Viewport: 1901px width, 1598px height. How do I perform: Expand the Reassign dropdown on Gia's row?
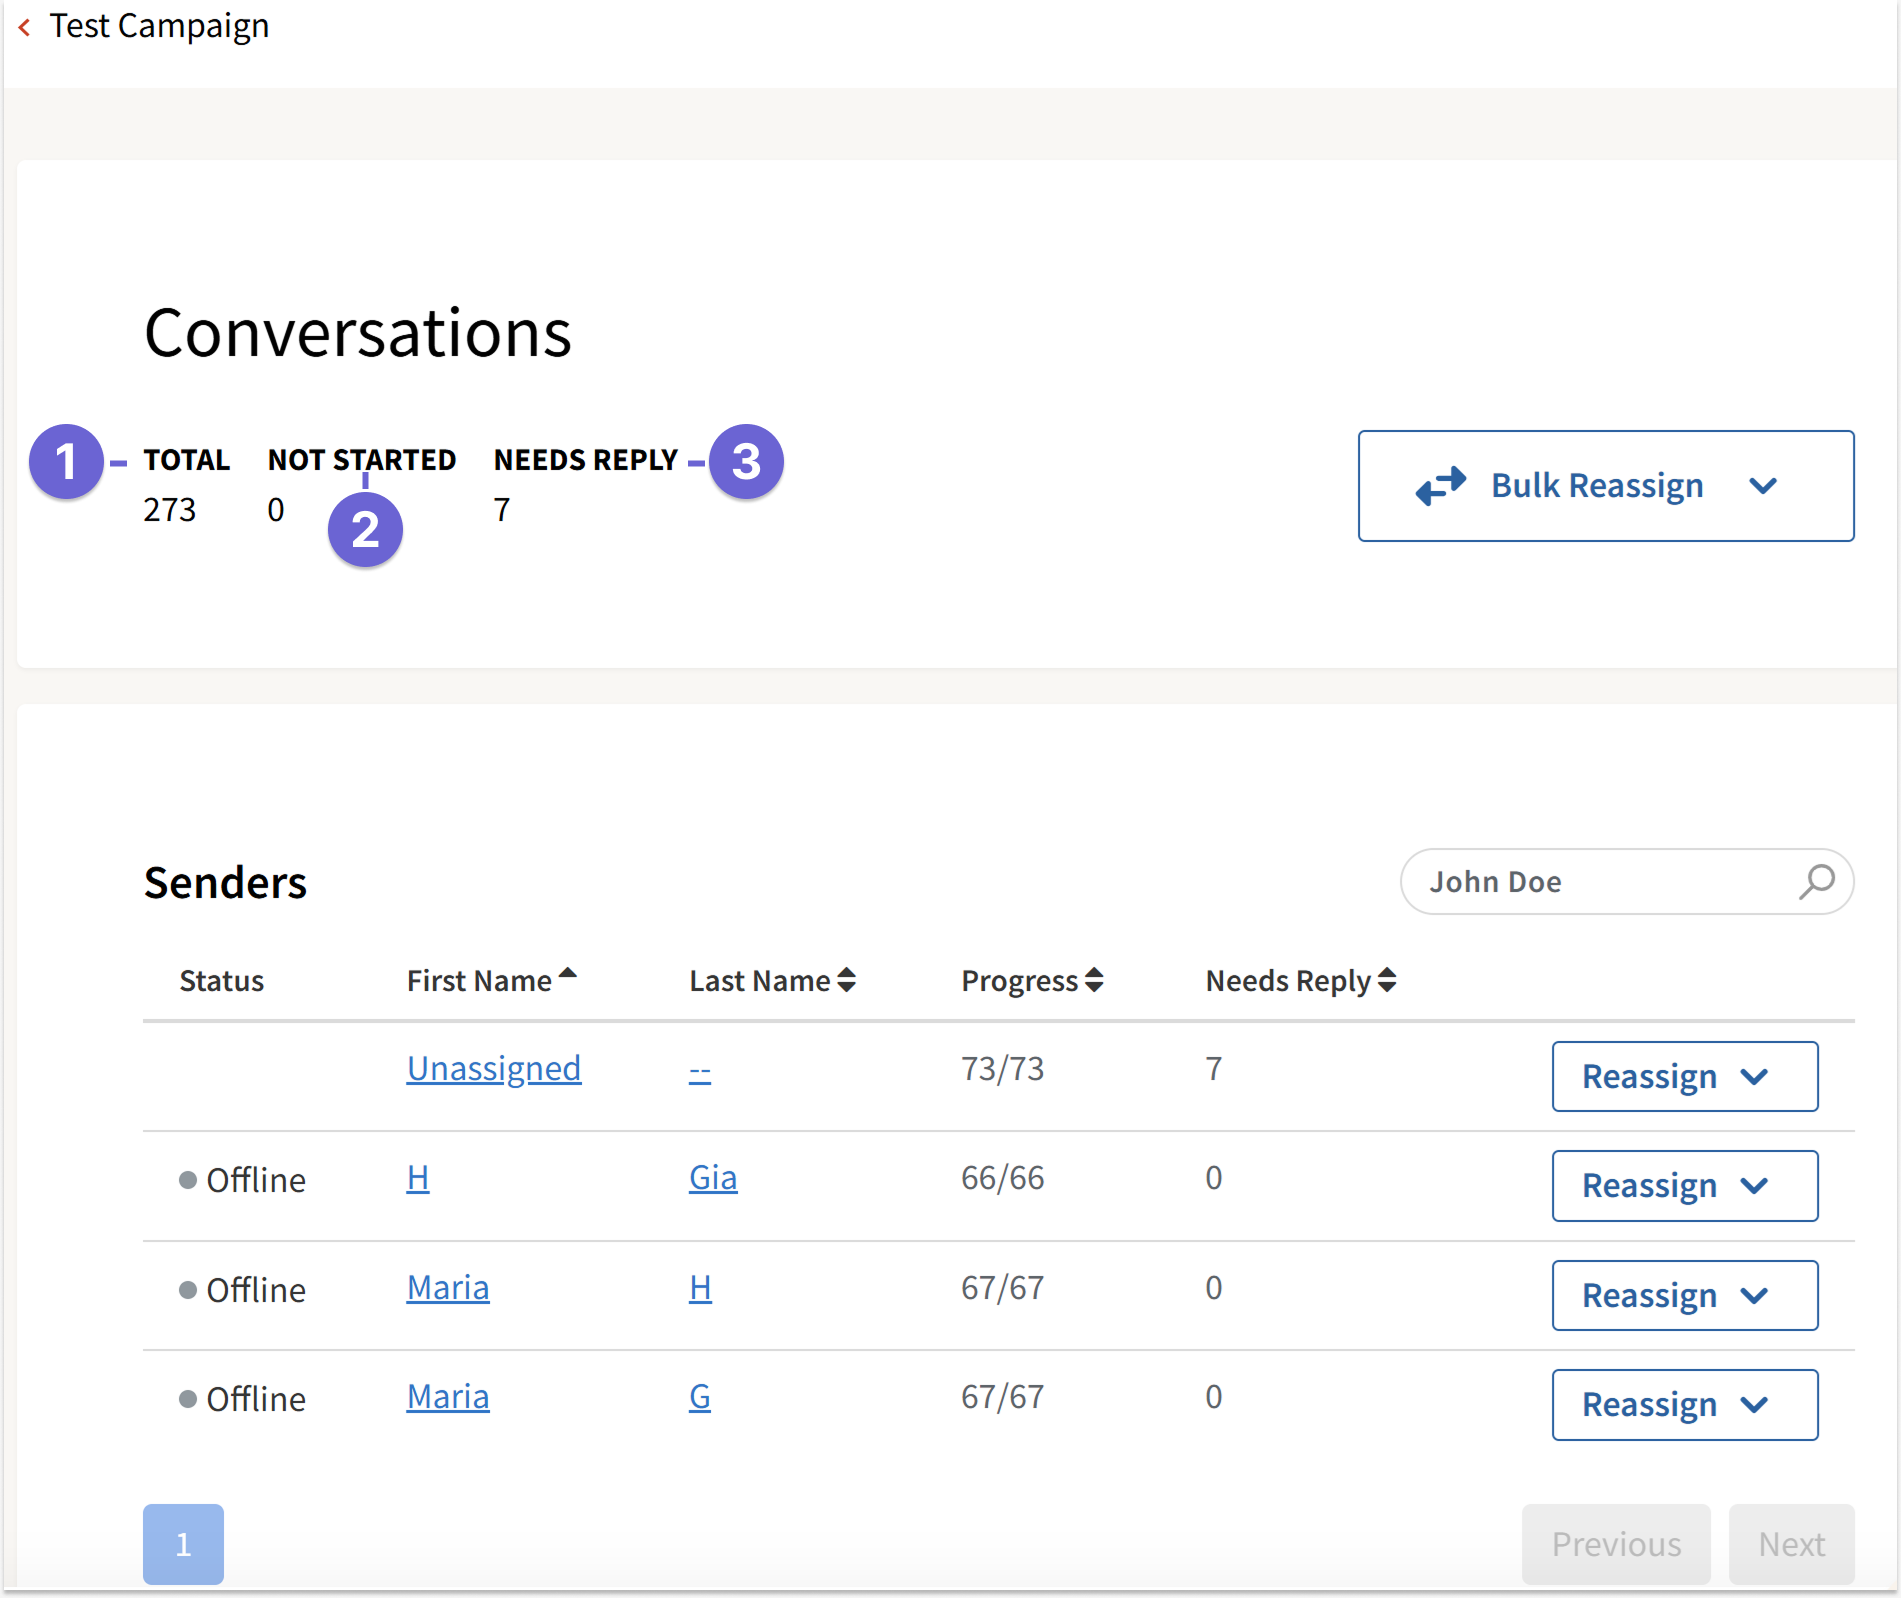pos(1684,1186)
